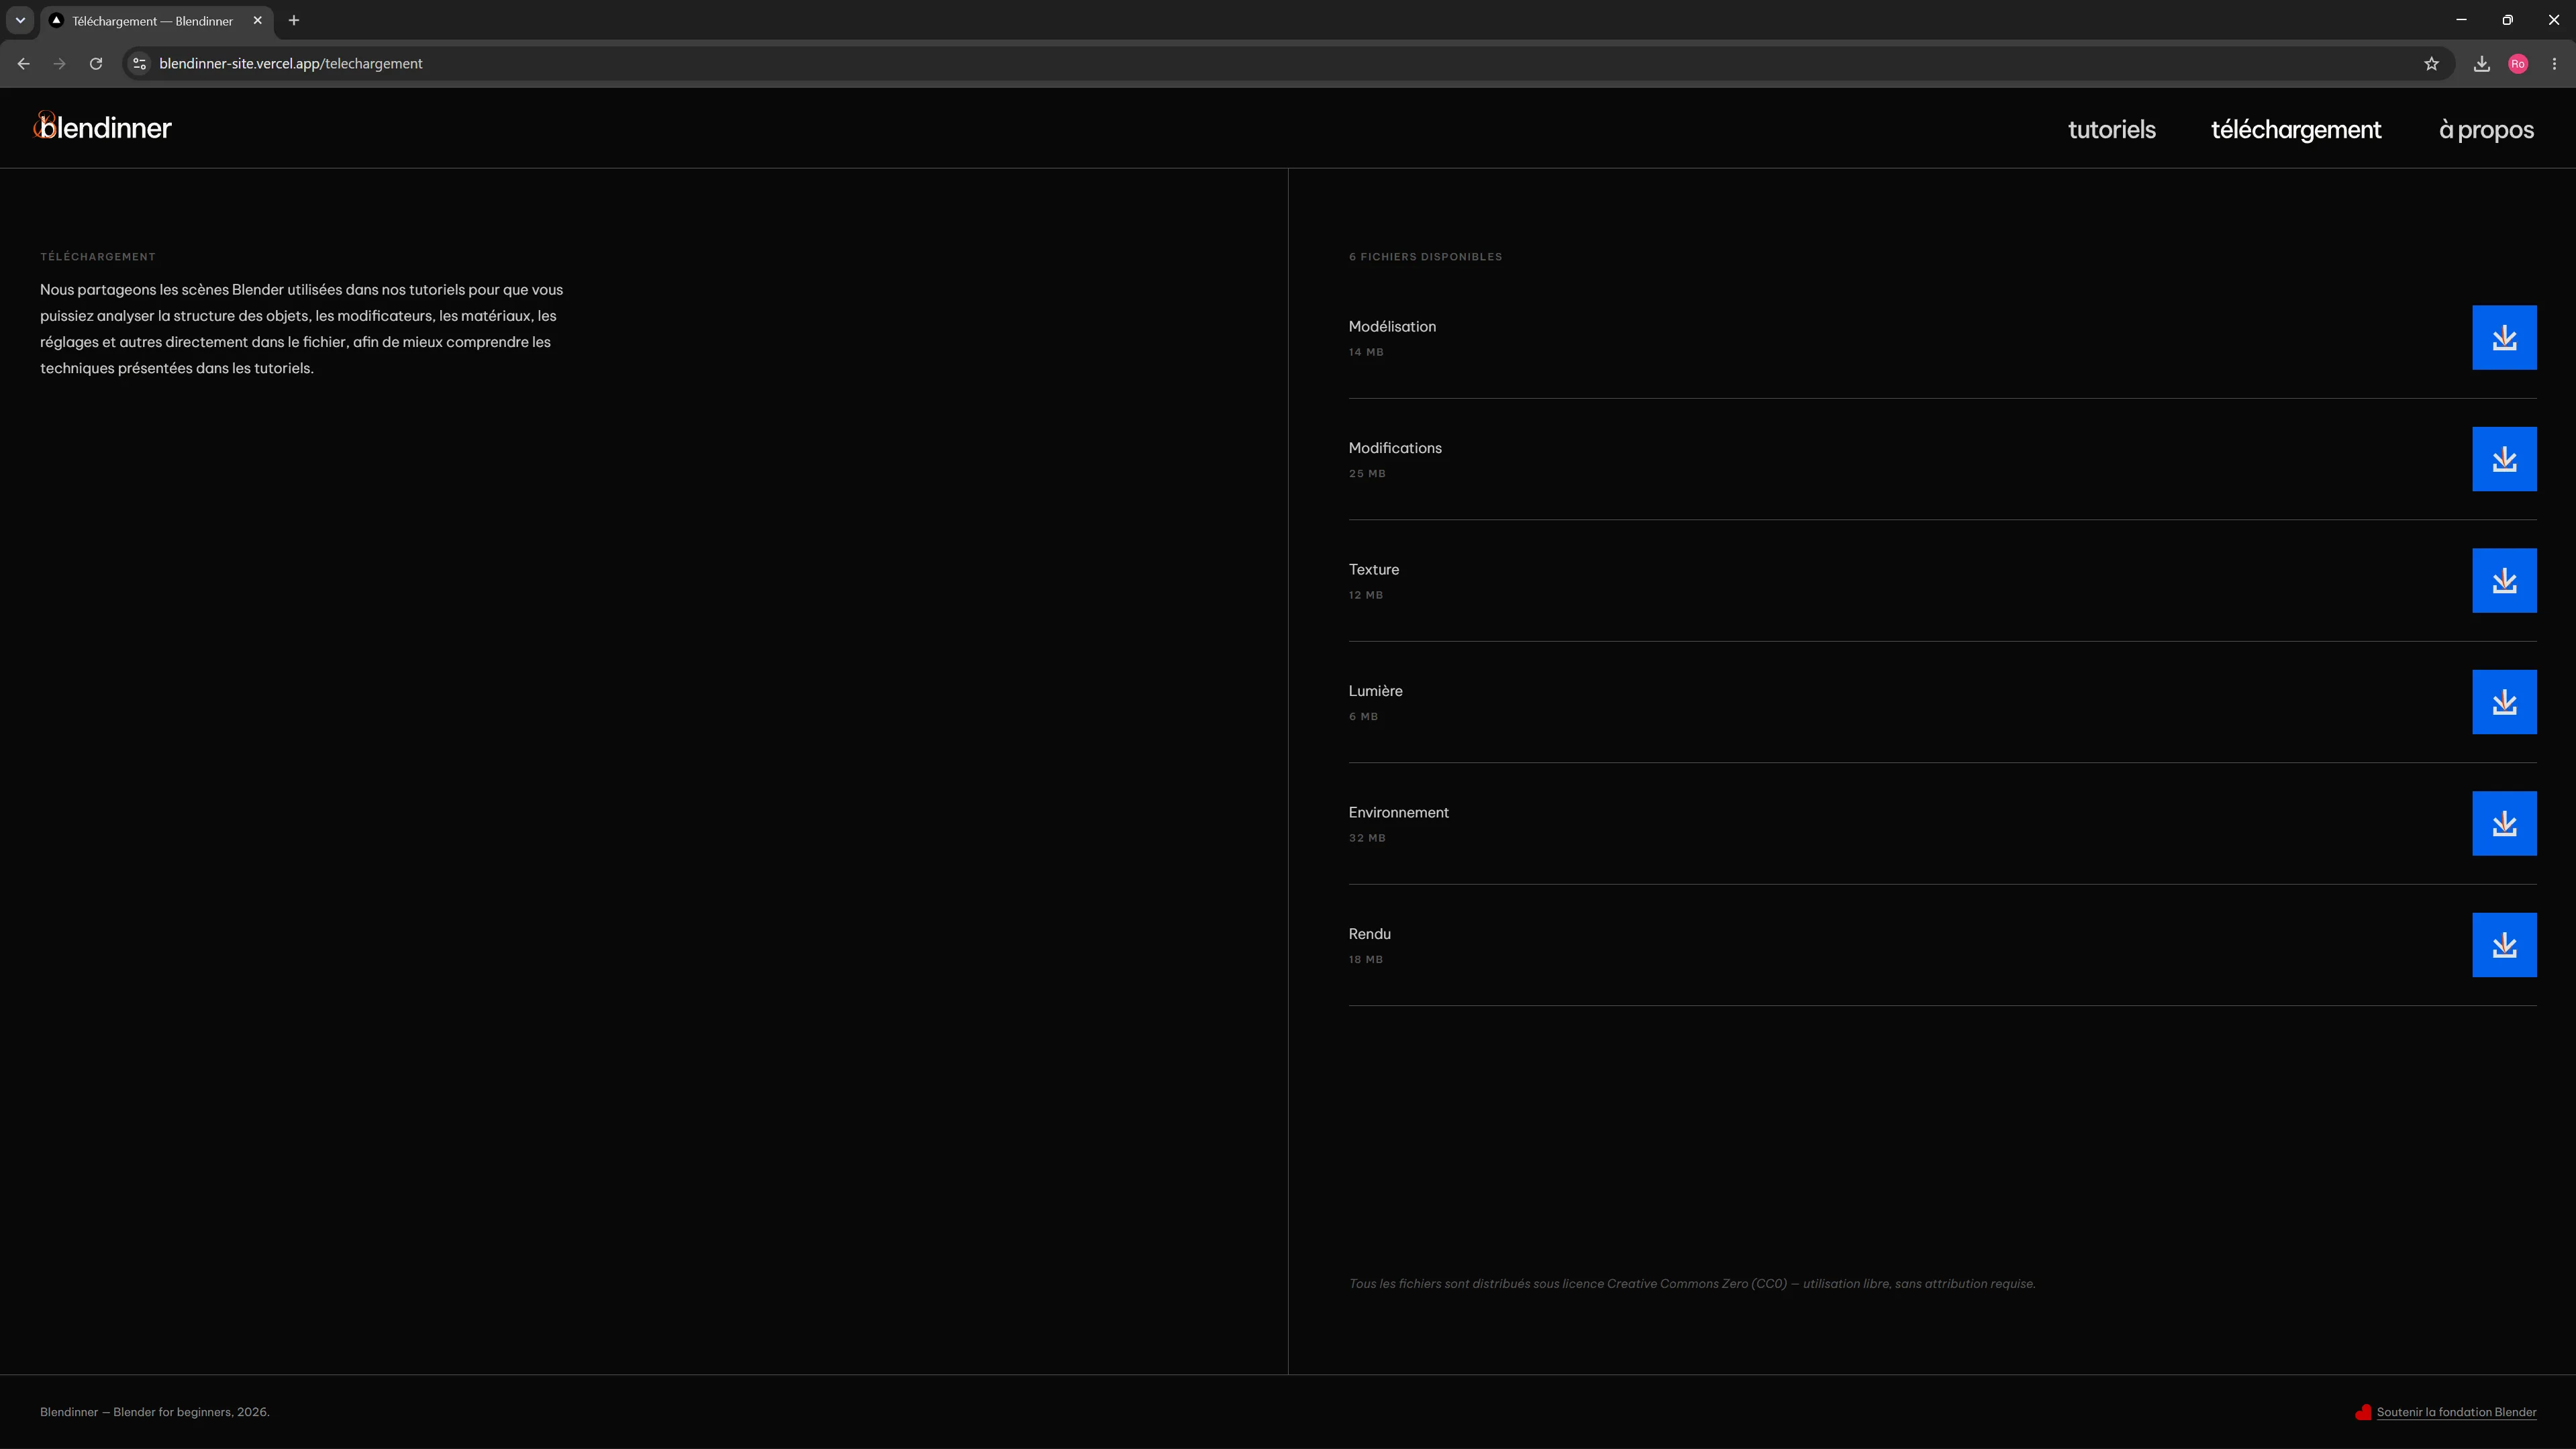
Task: Download the Texture file
Action: pos(2504,581)
